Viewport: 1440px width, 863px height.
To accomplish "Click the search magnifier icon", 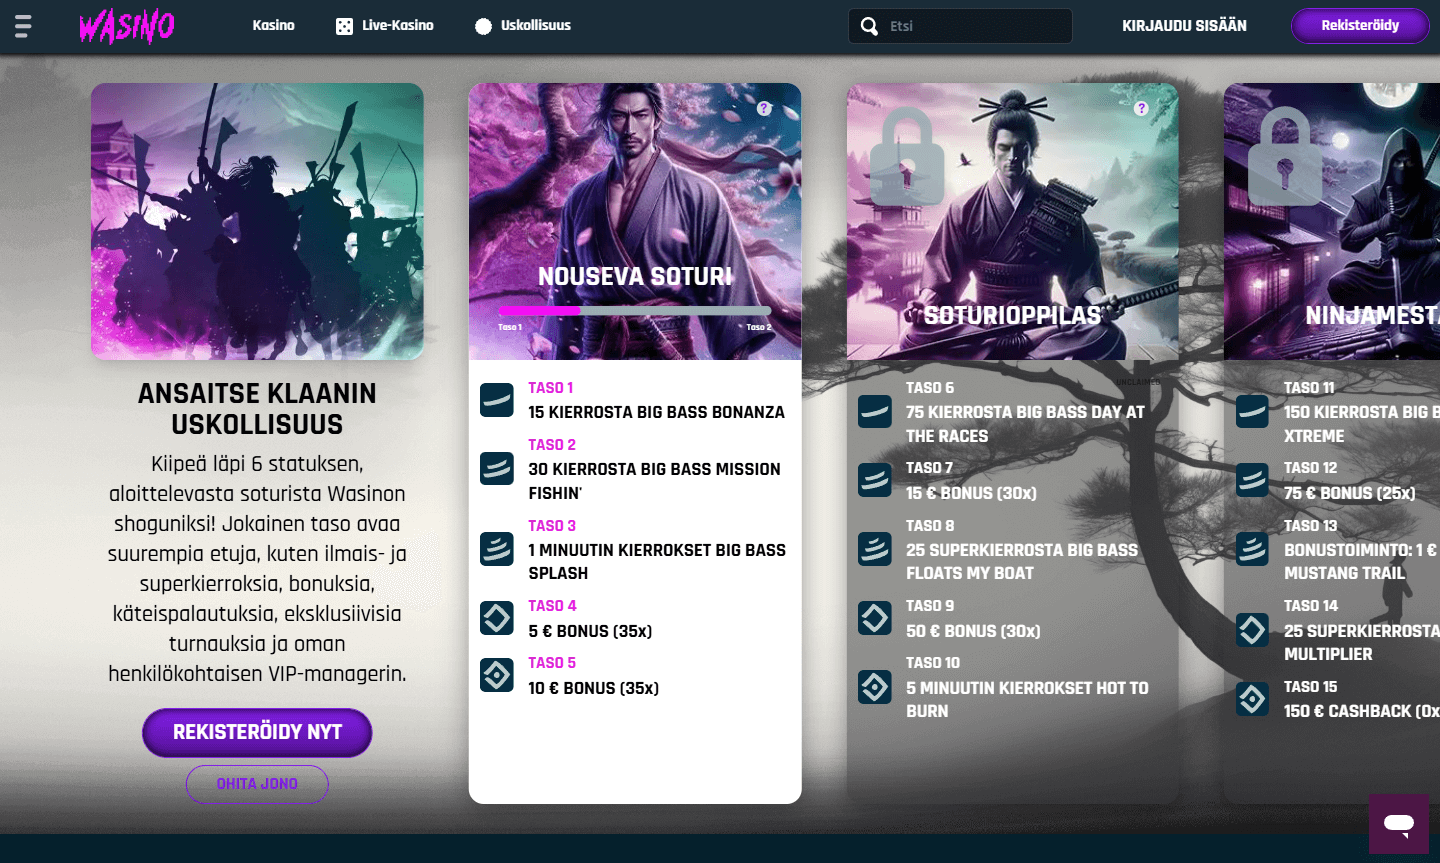I will 869,26.
